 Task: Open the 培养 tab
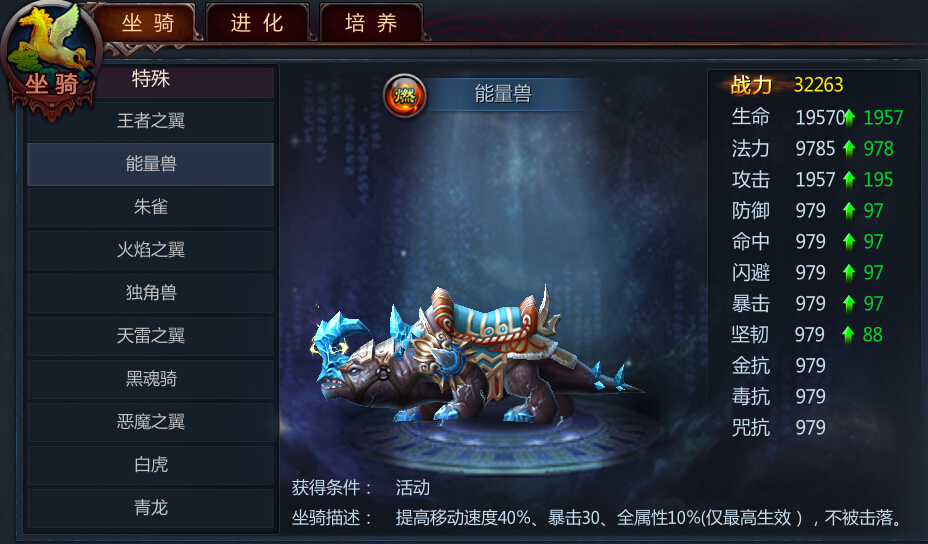point(371,23)
